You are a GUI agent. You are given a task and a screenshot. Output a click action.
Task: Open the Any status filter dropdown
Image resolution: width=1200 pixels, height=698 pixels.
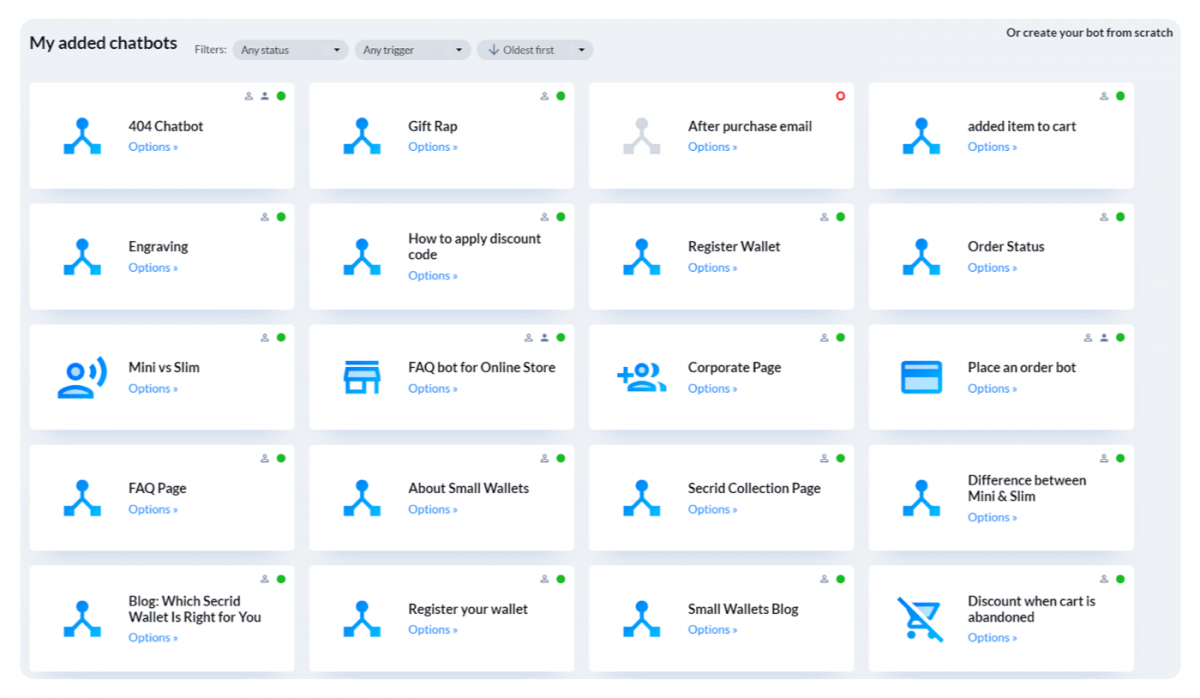click(x=291, y=50)
